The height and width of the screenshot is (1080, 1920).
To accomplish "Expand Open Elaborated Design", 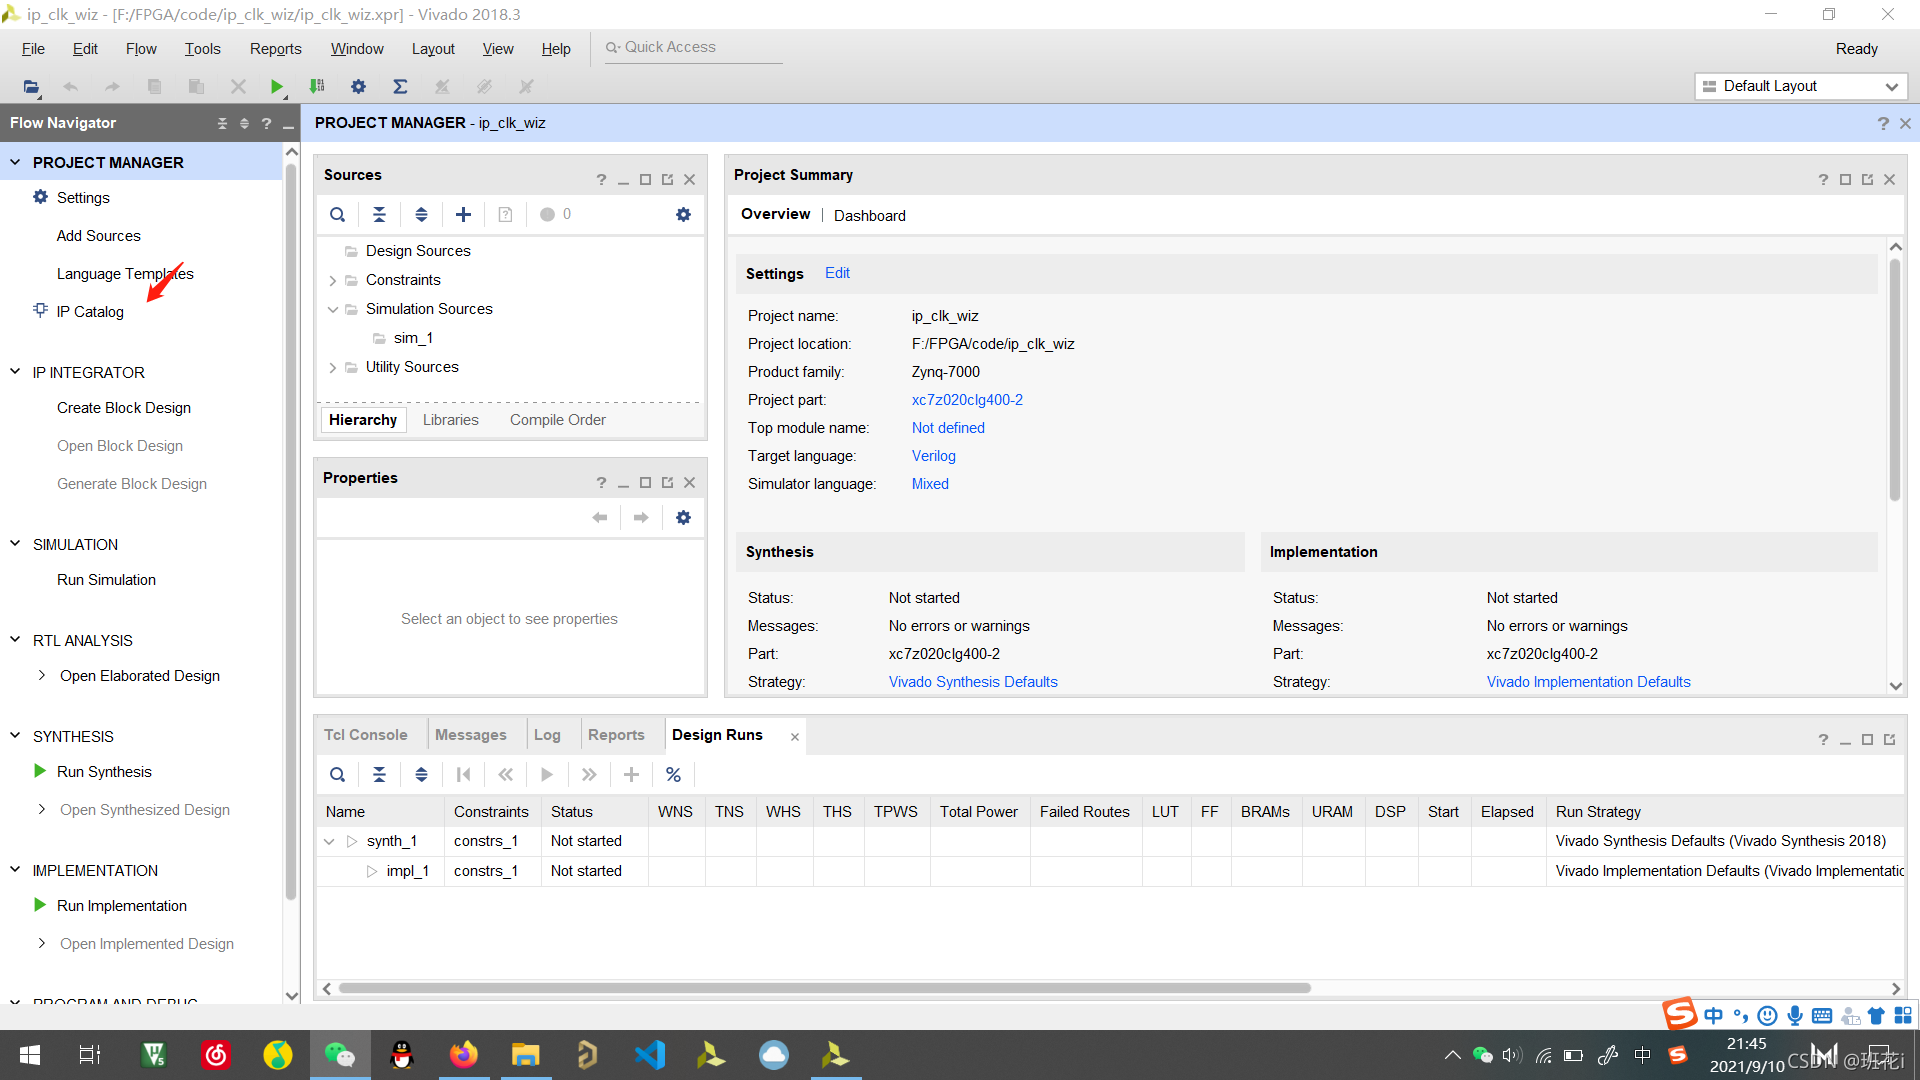I will pyautogui.click(x=41, y=676).
